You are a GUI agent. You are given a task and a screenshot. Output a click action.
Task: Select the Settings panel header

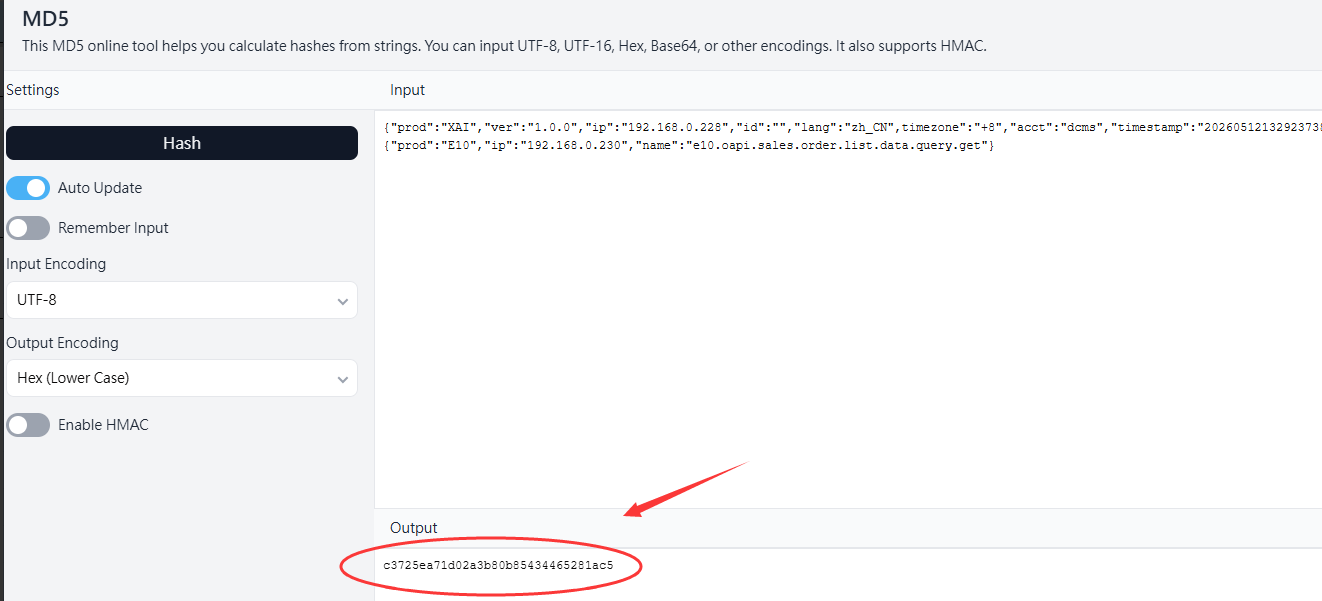point(33,90)
